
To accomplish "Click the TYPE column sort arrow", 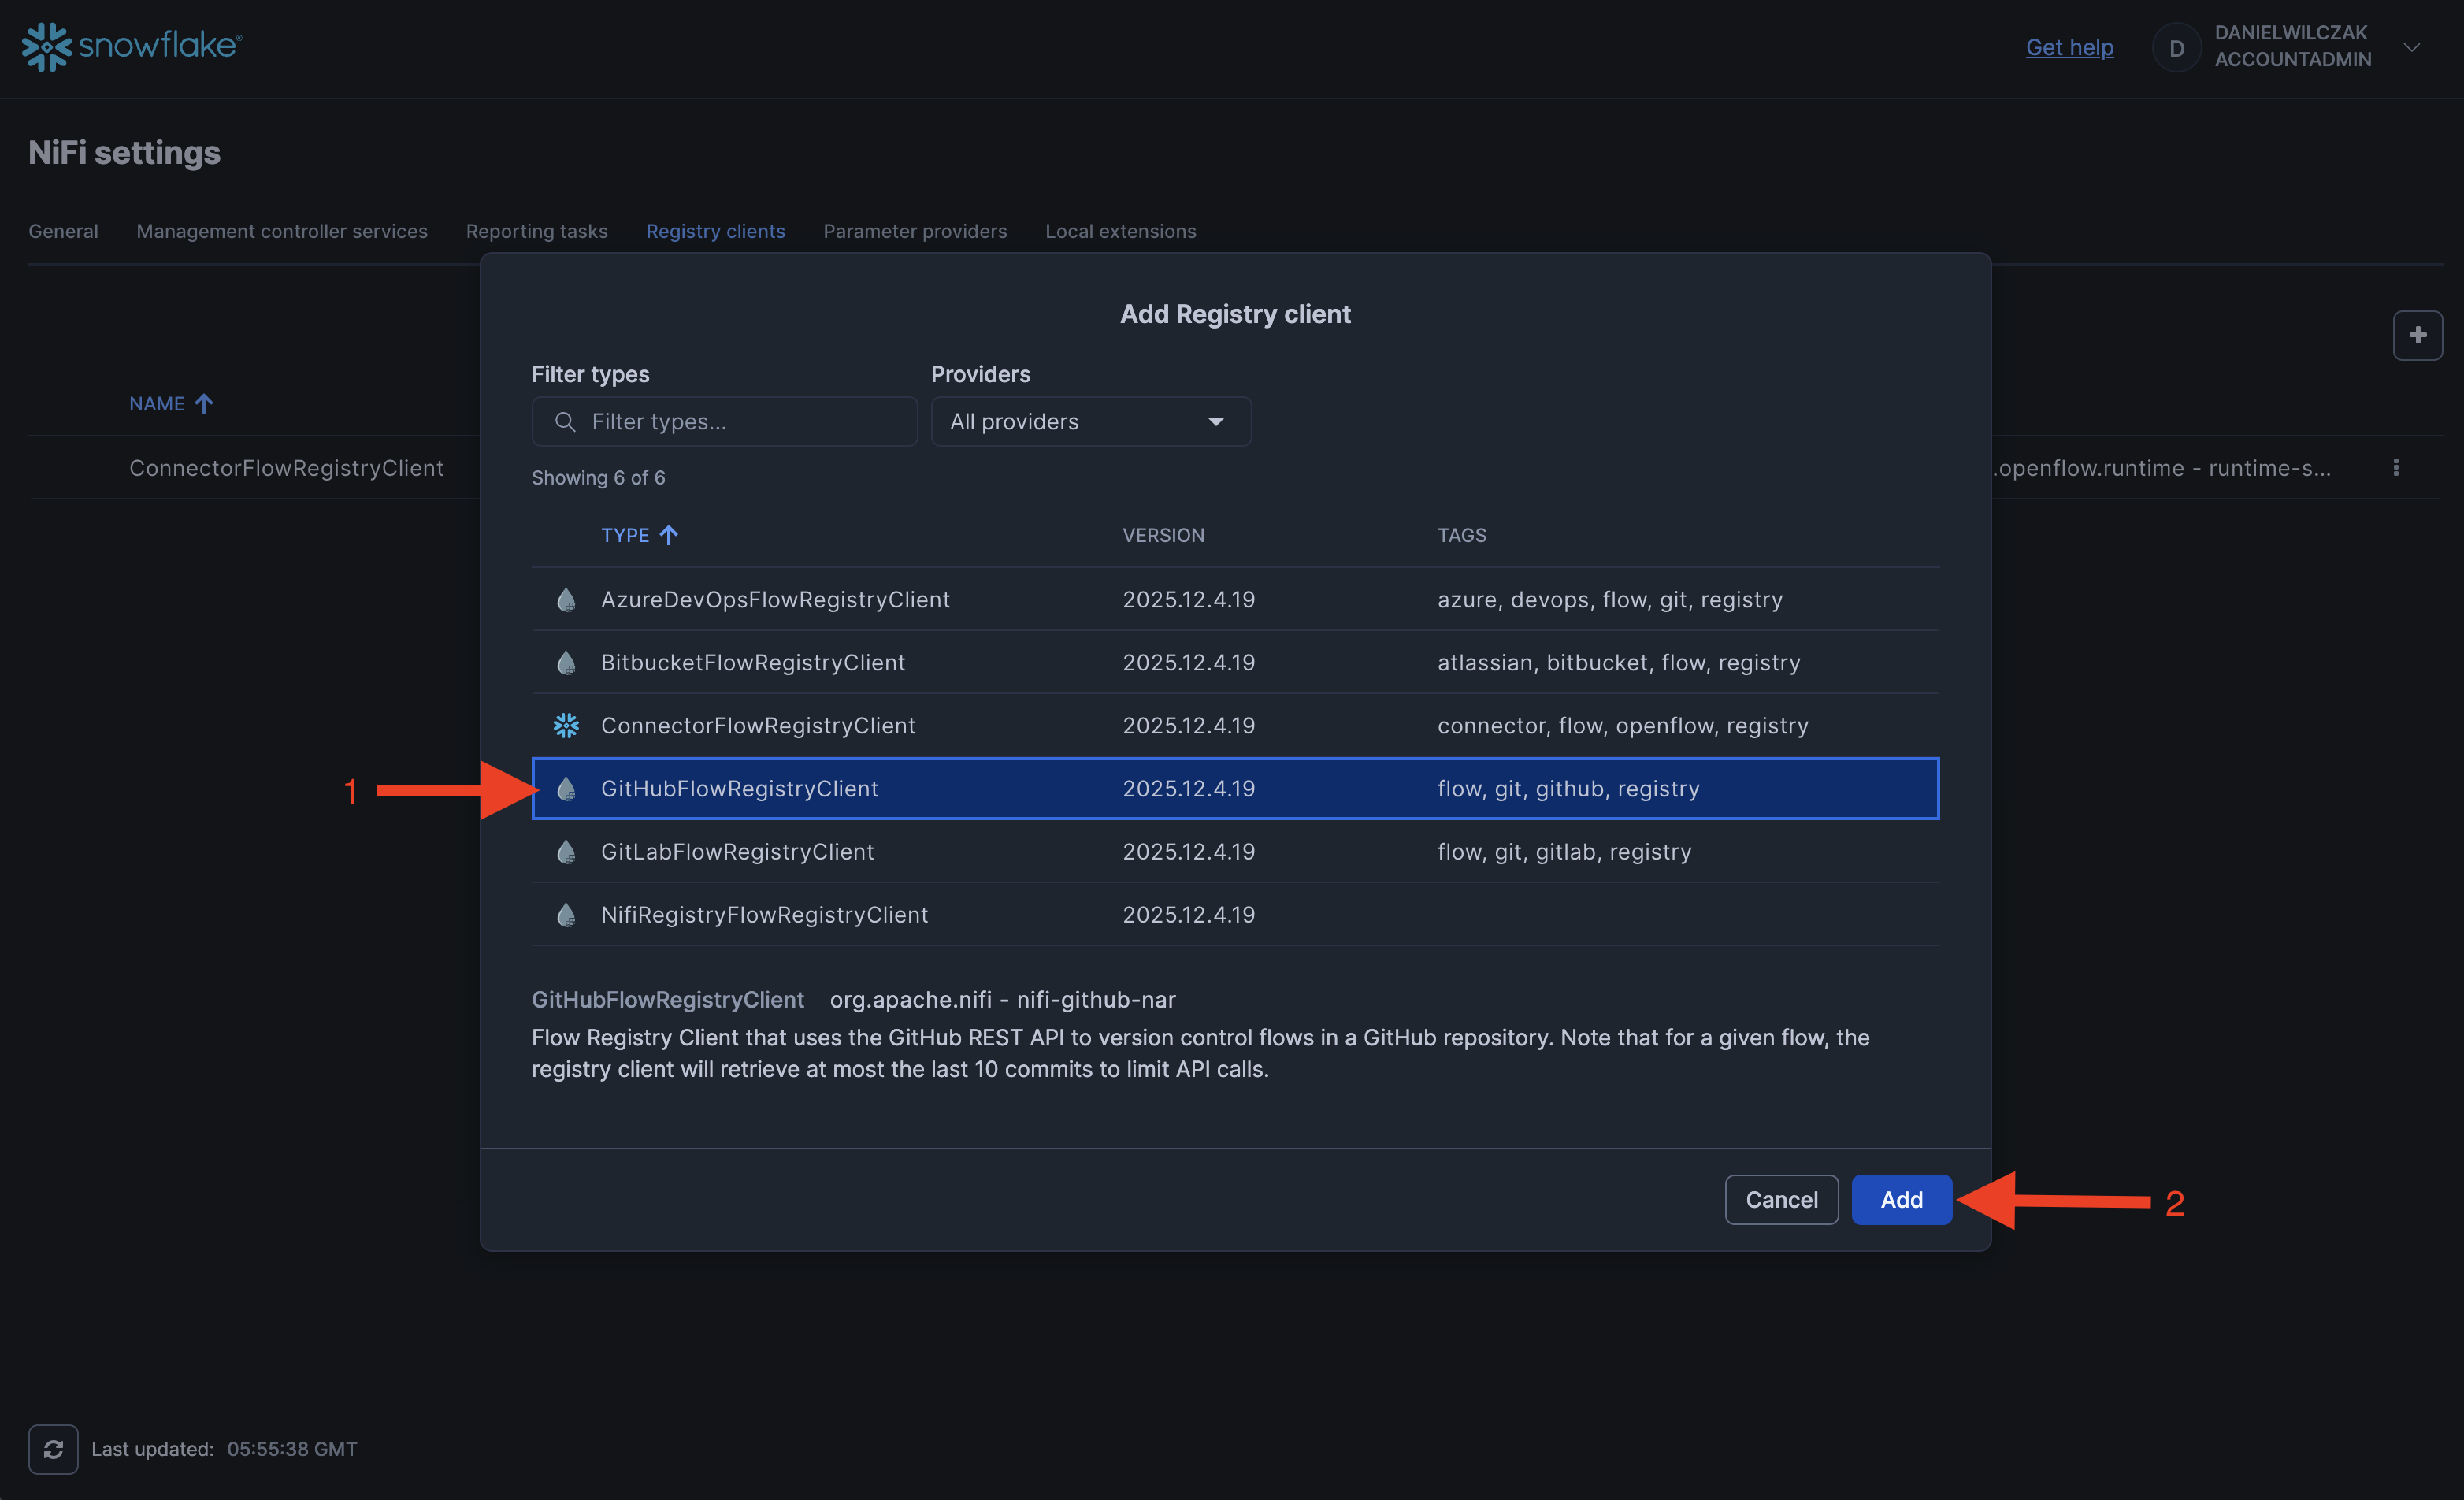I will point(669,535).
